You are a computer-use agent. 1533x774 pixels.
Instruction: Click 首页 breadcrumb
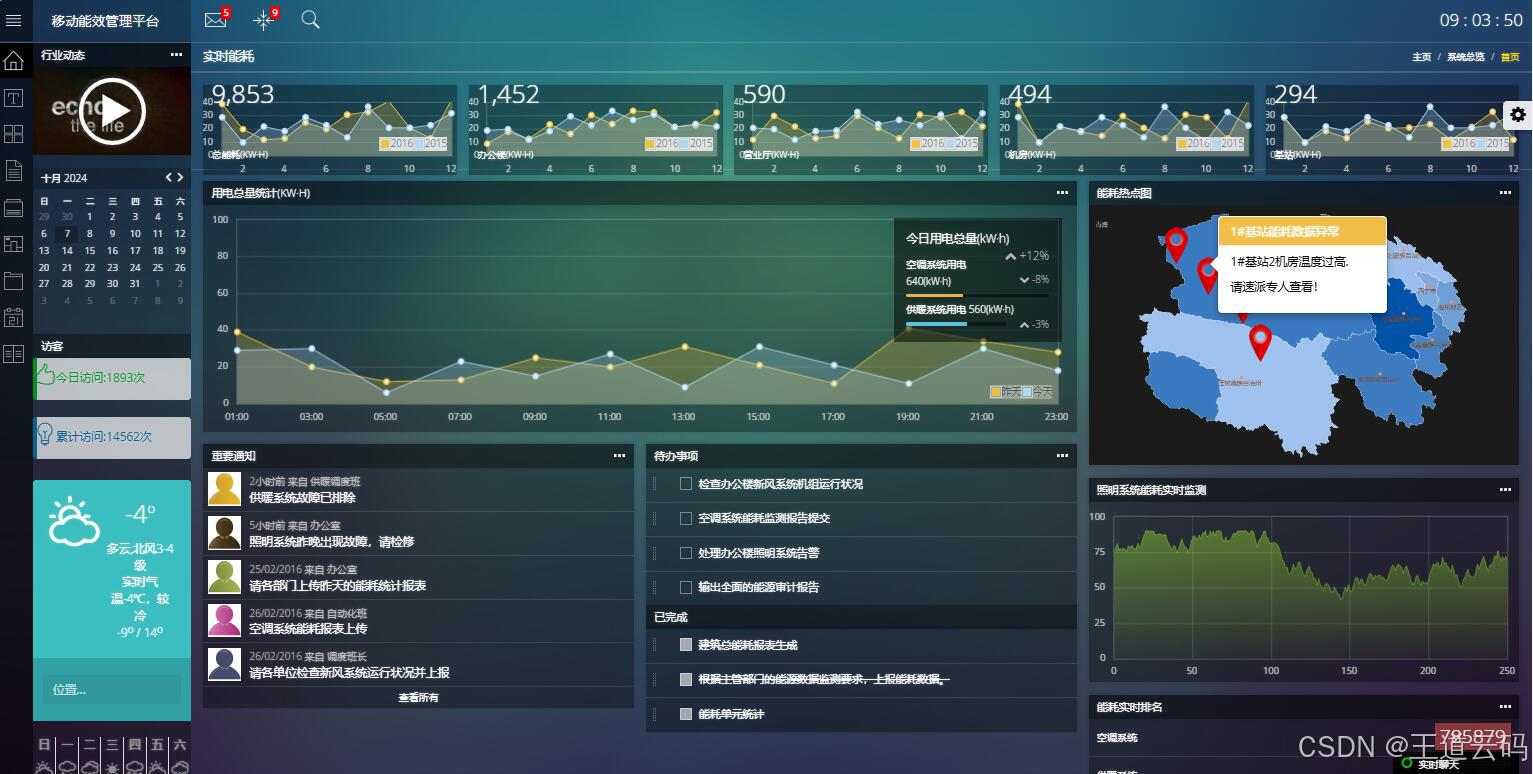click(x=1509, y=57)
